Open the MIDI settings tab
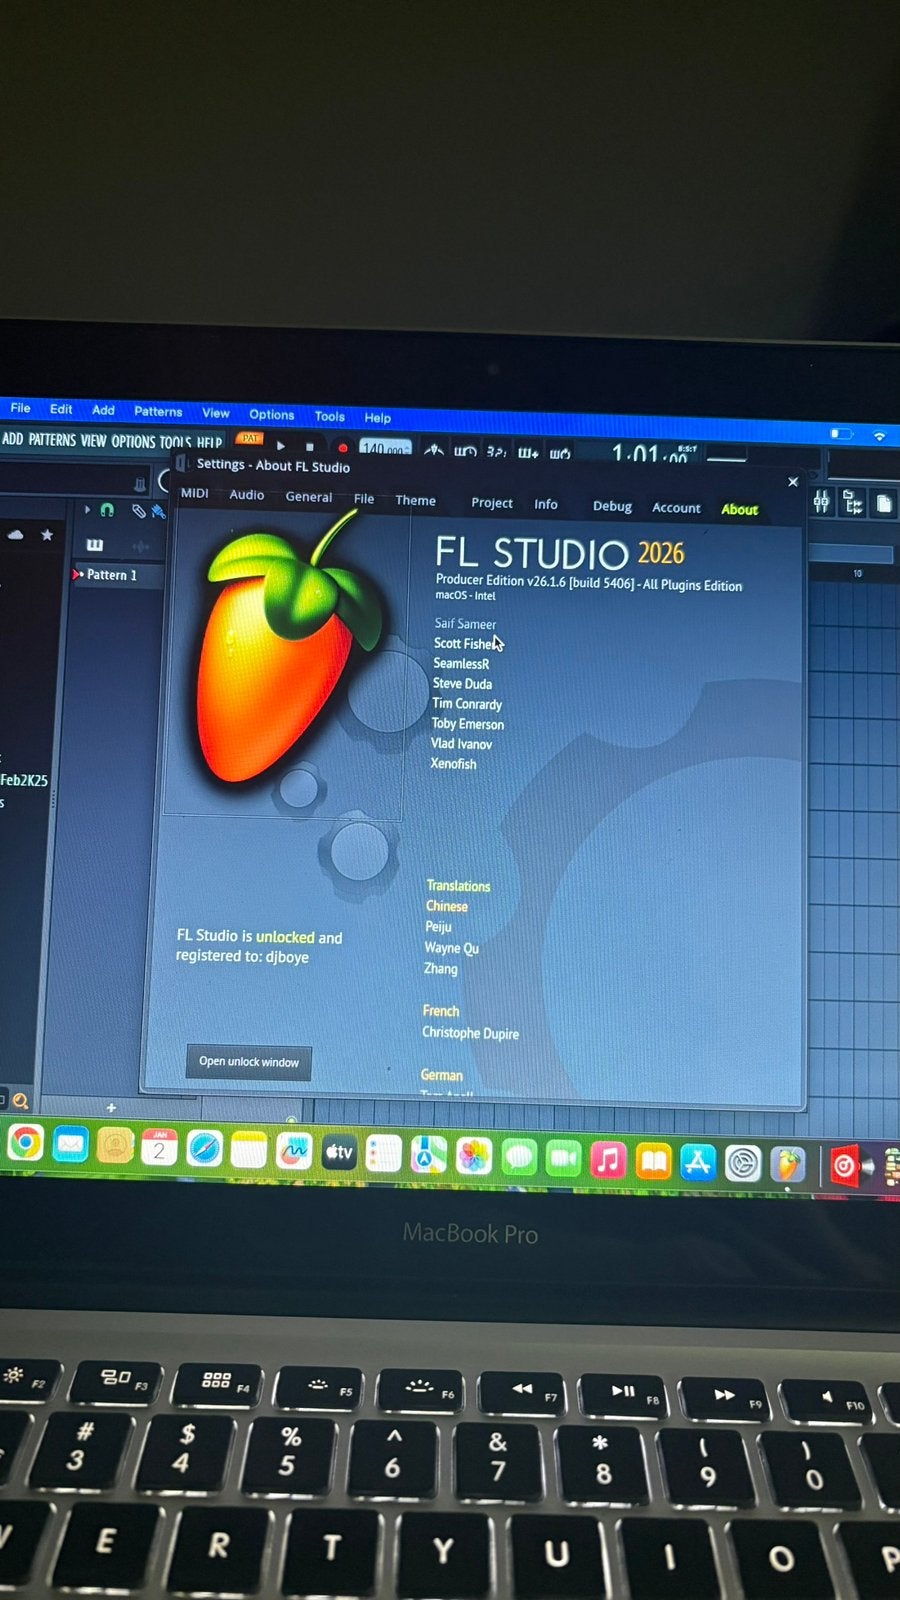The width and height of the screenshot is (900, 1600). (x=194, y=493)
